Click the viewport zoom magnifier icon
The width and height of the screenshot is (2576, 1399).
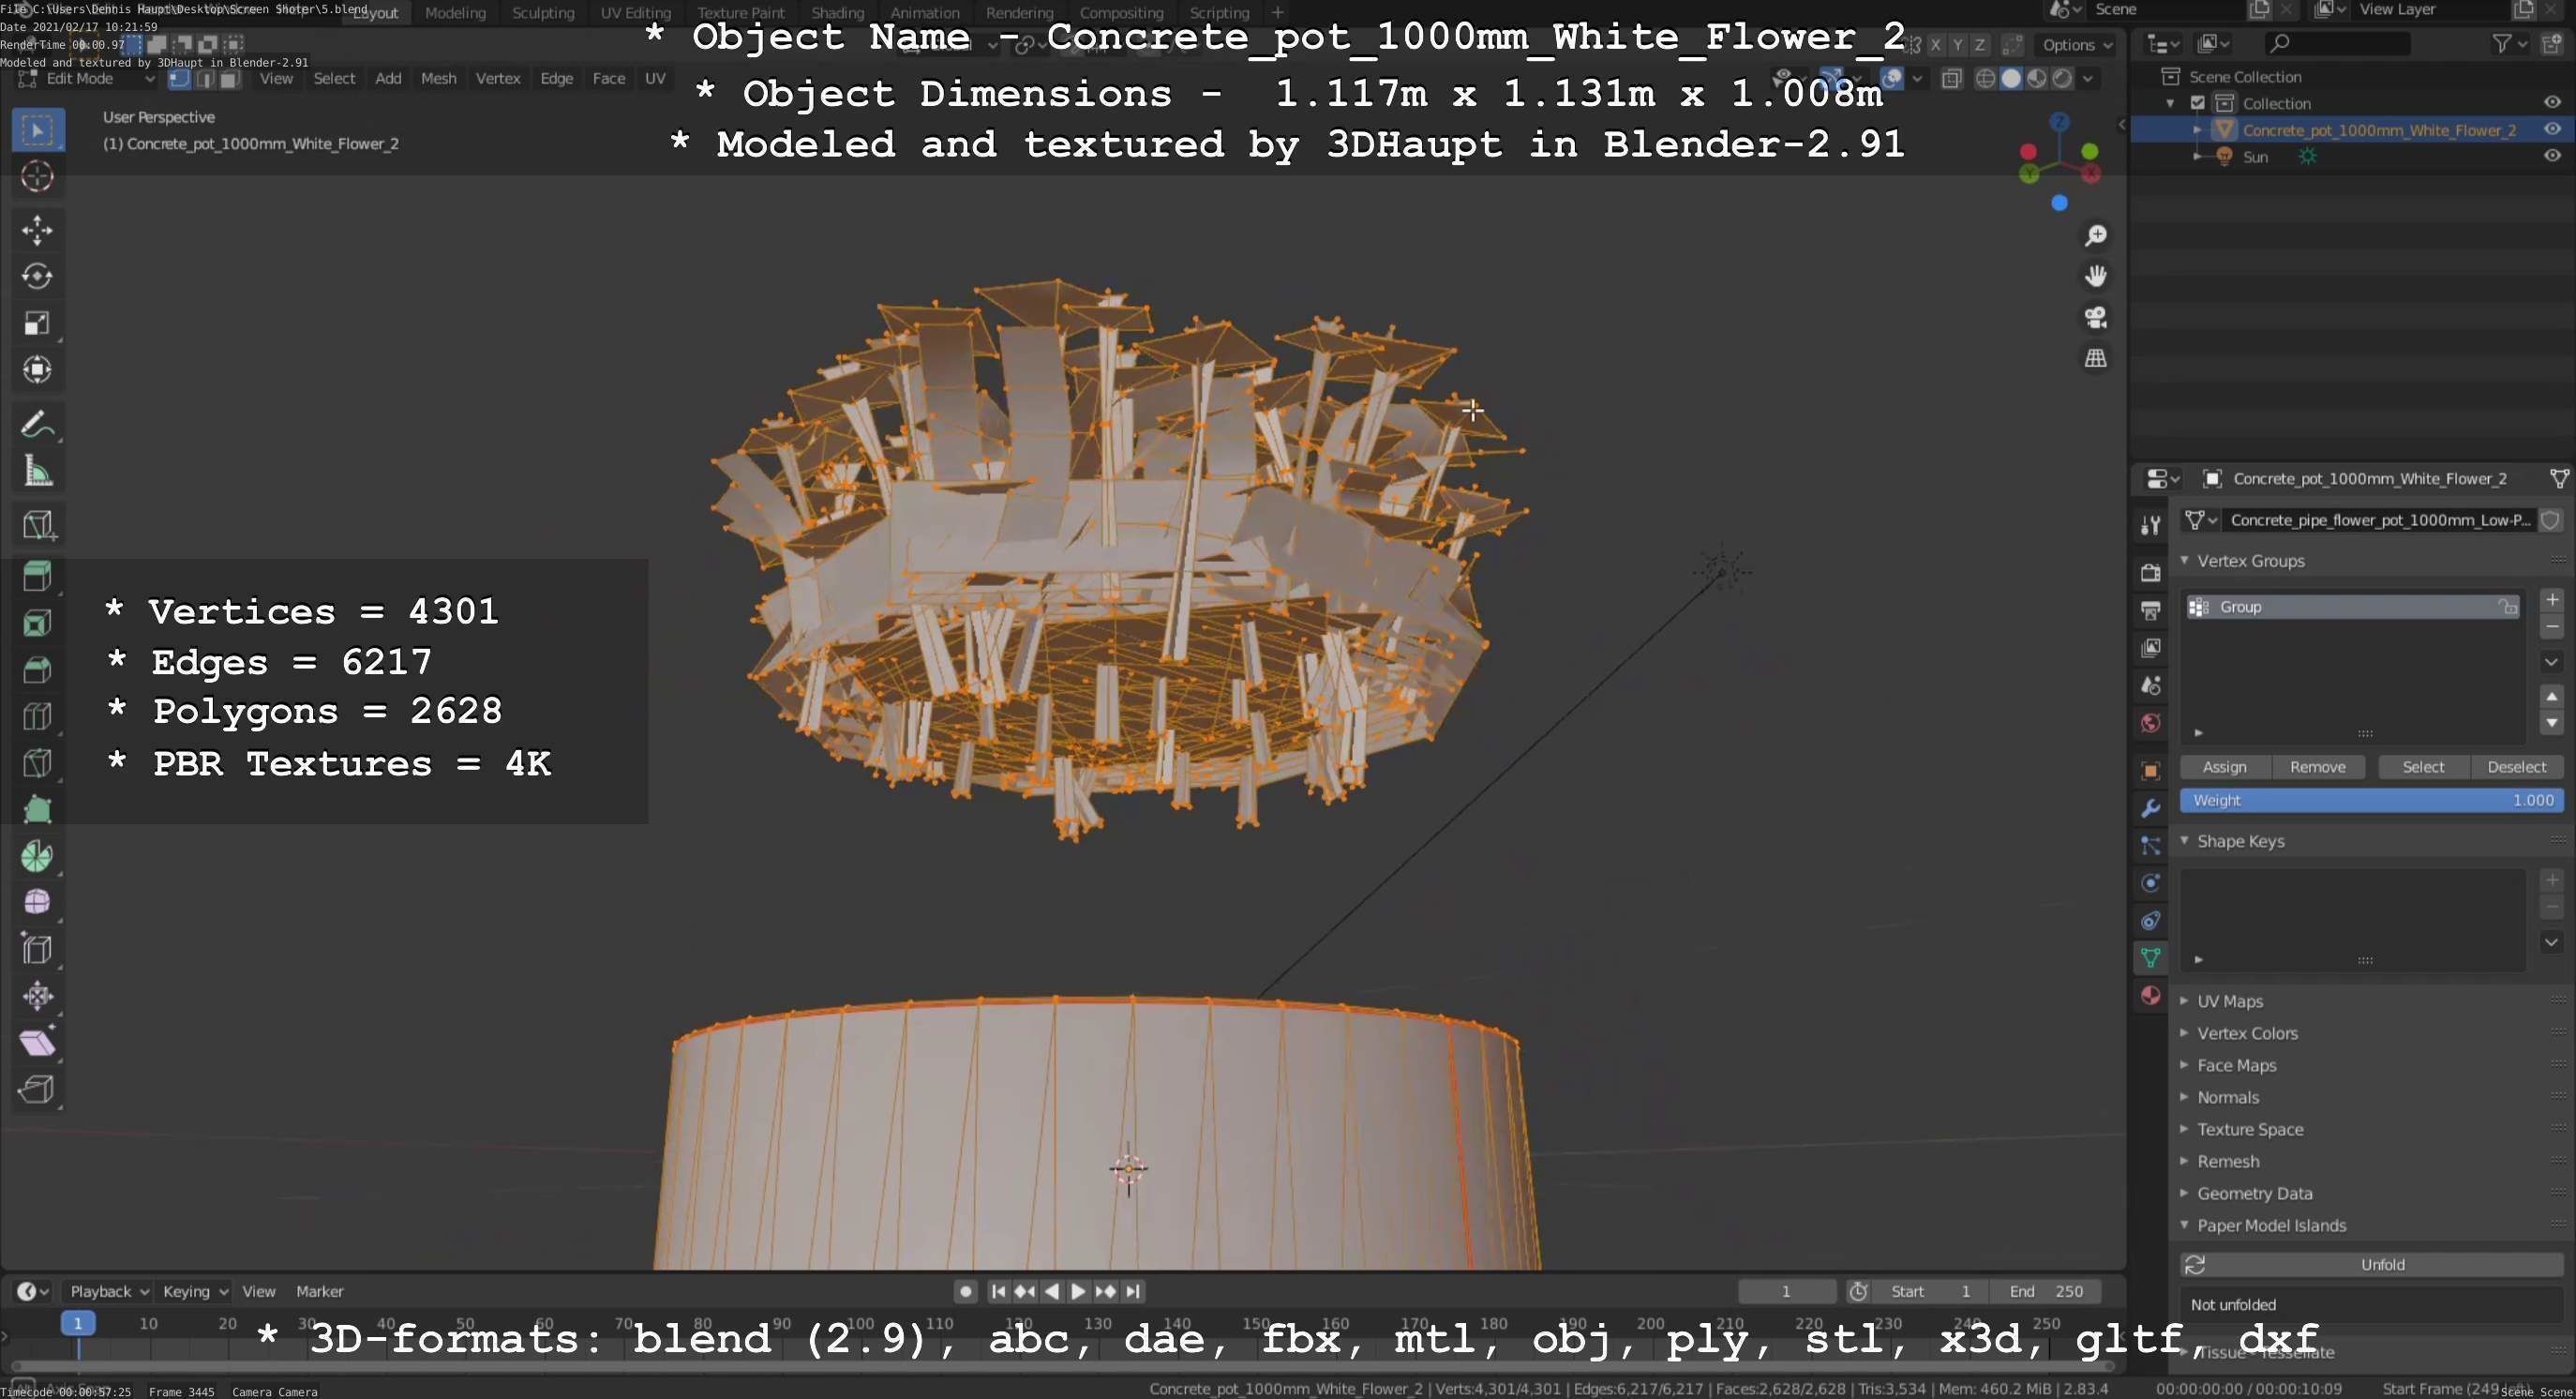[x=2095, y=236]
